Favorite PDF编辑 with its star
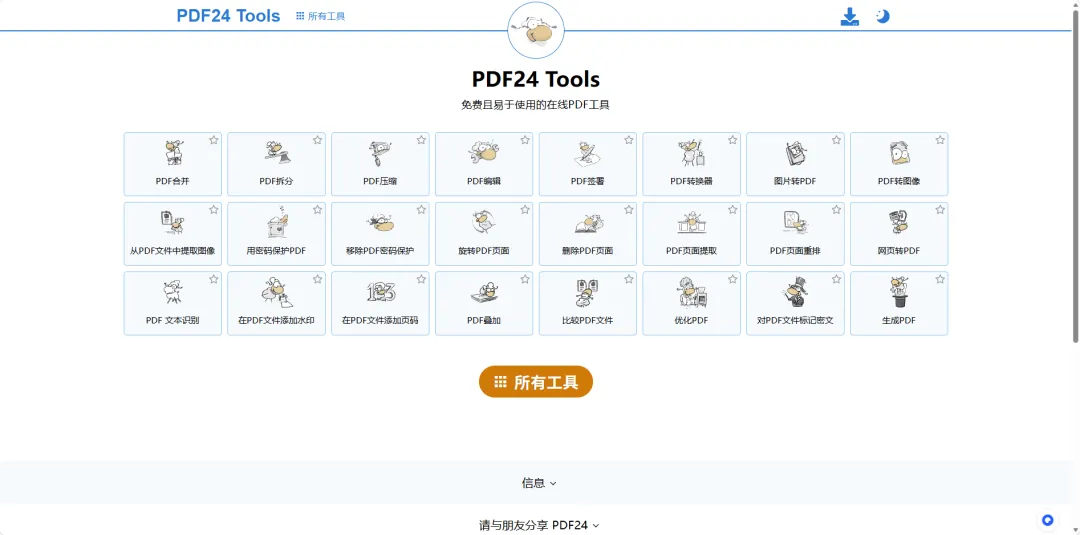 [525, 140]
